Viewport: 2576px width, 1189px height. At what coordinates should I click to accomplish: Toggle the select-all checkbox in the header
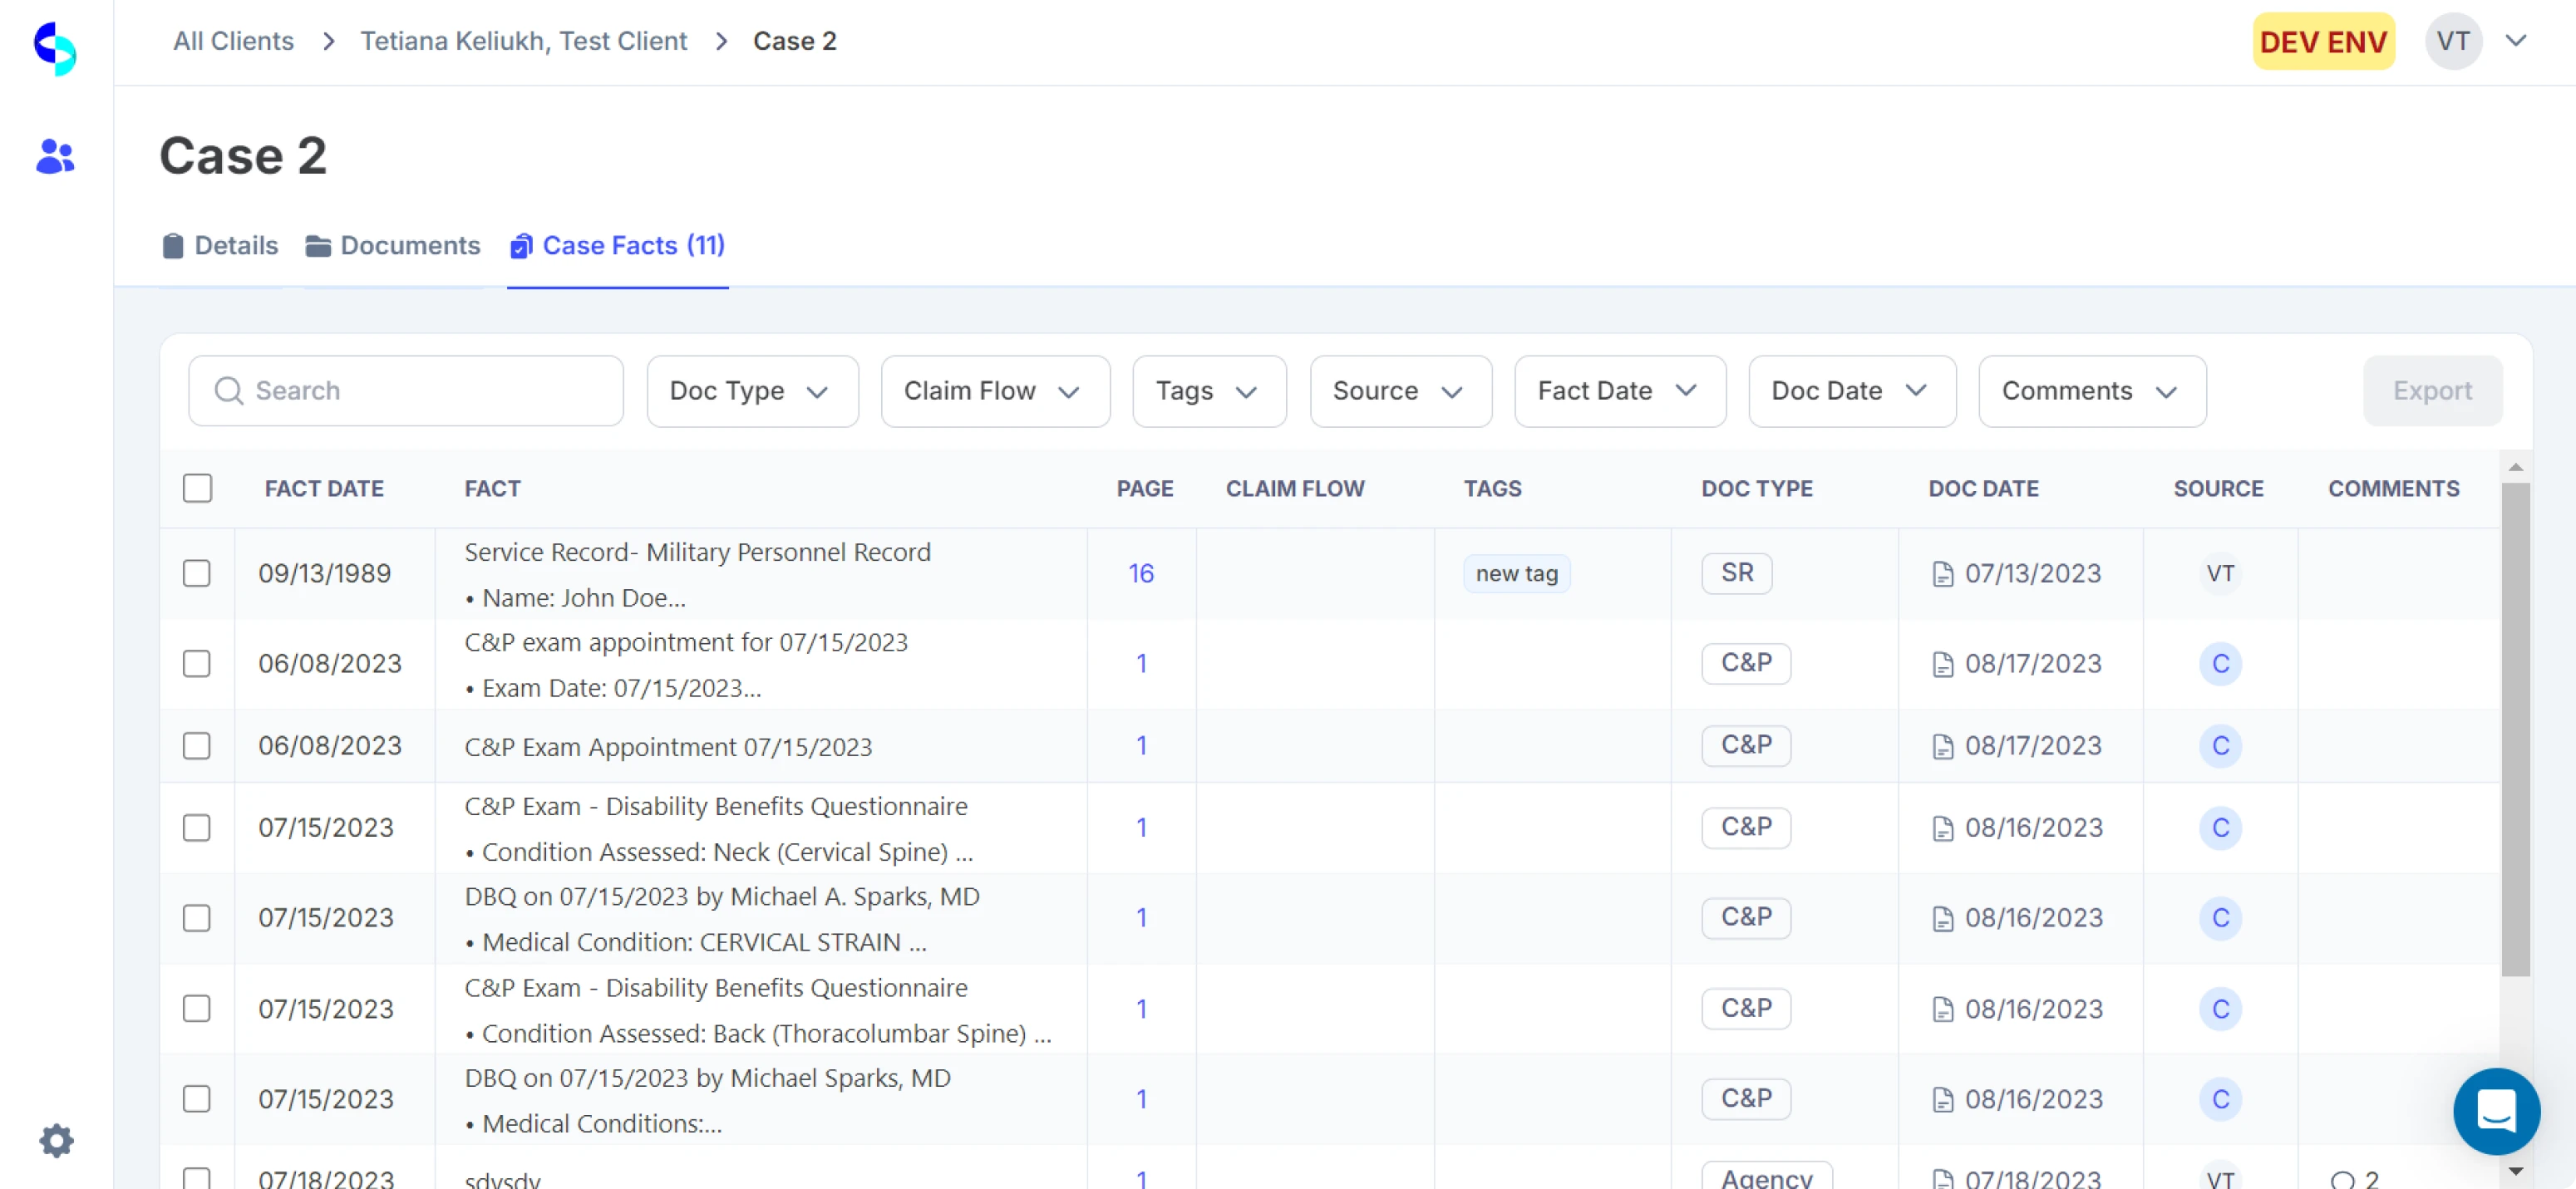(x=198, y=488)
